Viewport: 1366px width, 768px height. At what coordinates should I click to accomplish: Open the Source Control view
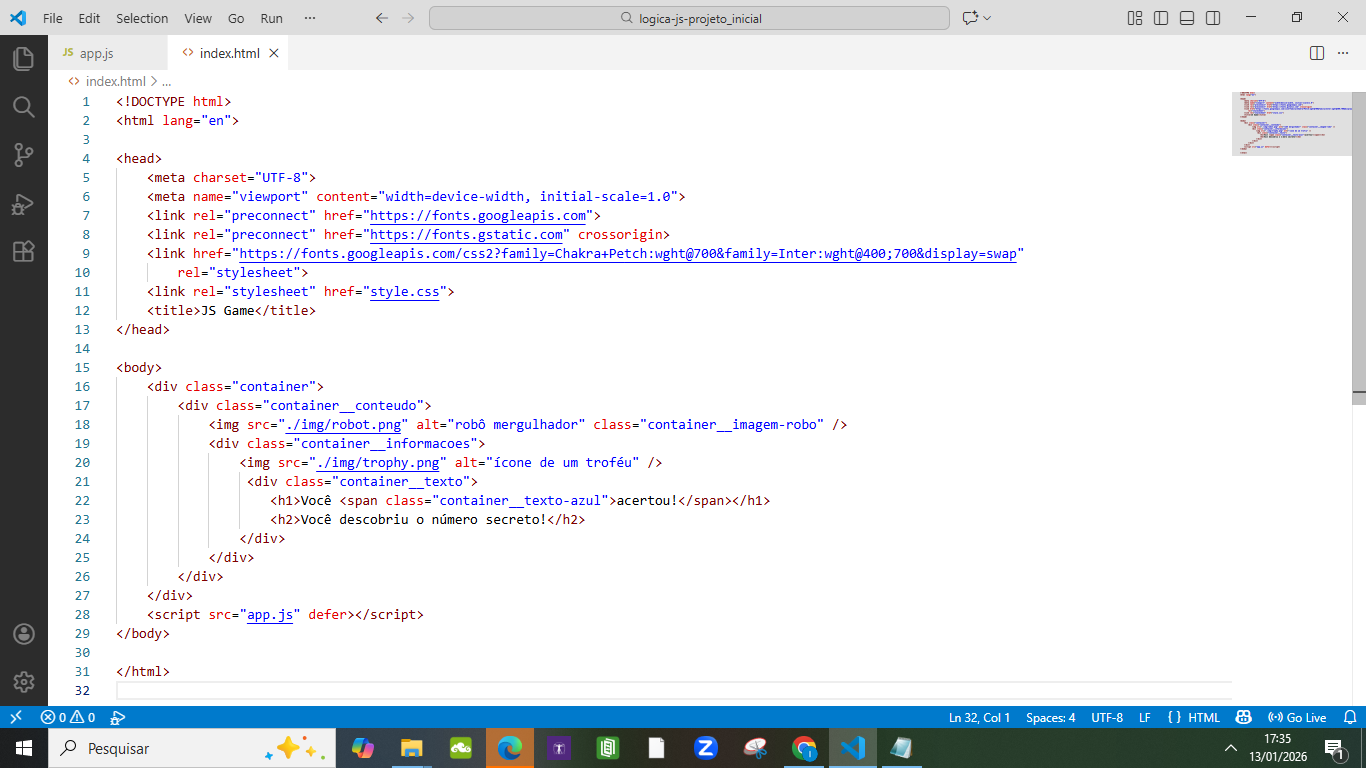[x=23, y=155]
